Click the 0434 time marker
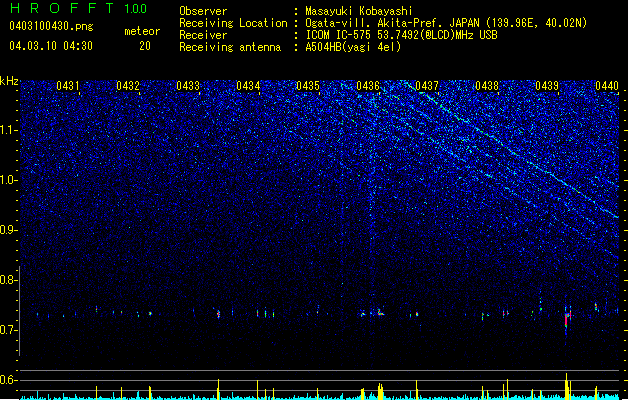 (x=248, y=86)
